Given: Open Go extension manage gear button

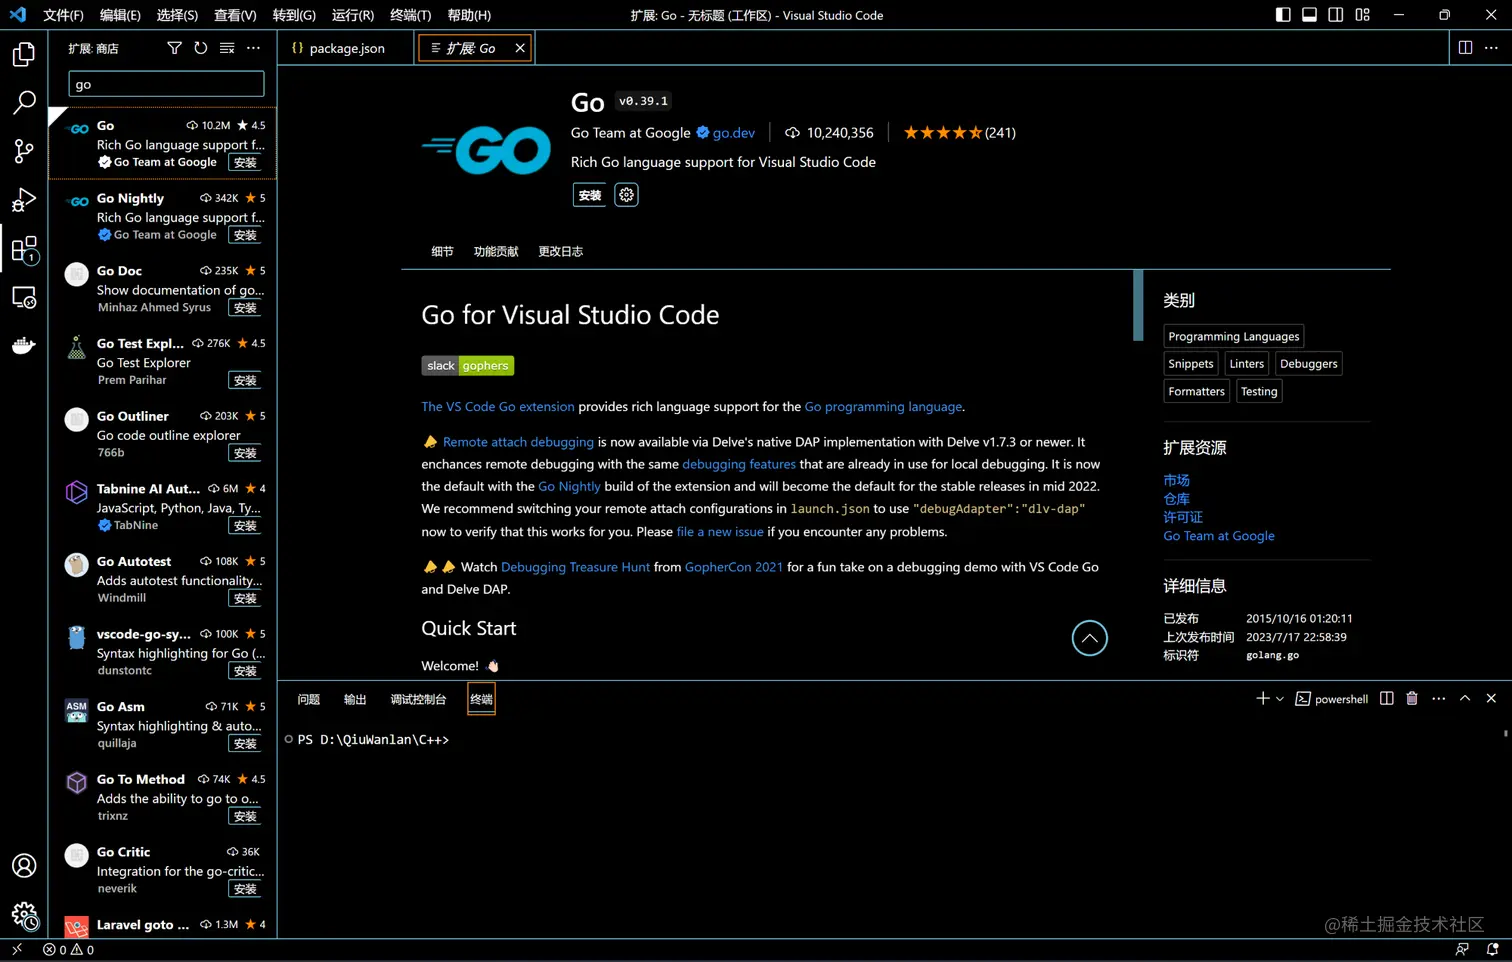Looking at the screenshot, I should point(626,195).
